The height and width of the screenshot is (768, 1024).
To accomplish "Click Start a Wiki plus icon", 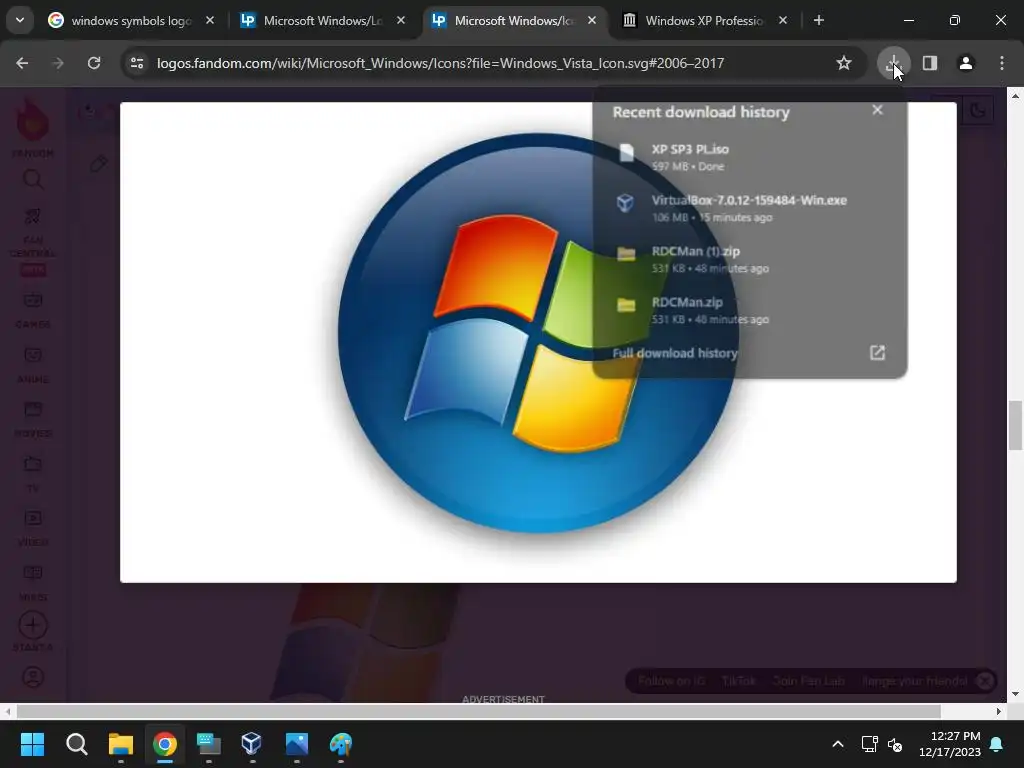I will pos(33,626).
